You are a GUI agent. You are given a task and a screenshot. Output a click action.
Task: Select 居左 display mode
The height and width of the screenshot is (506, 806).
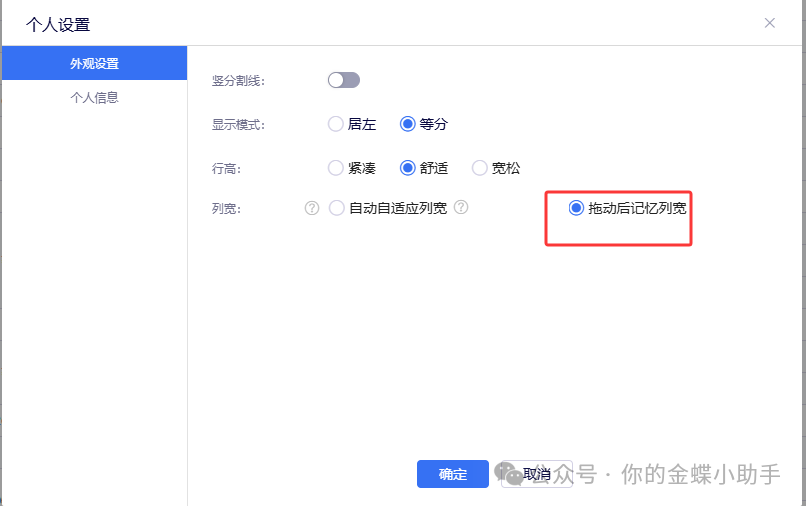tap(336, 125)
